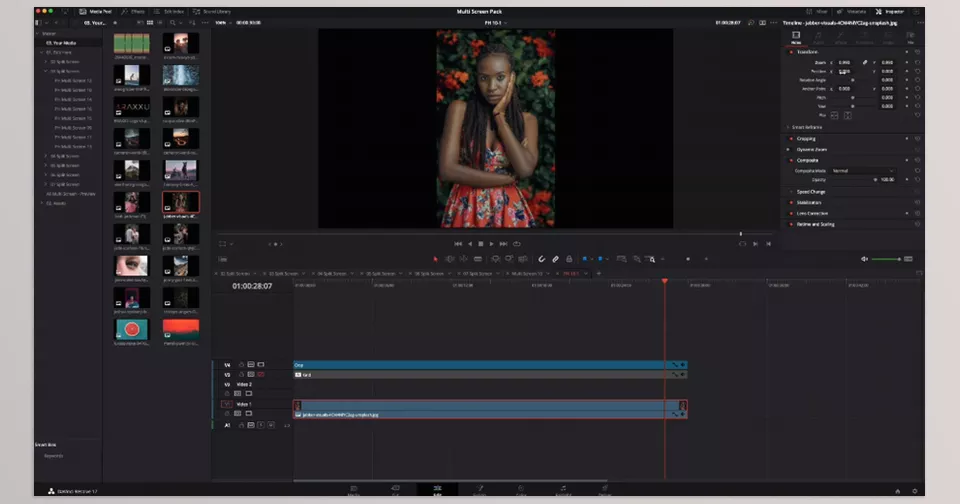Switch to Video tab in Inspector
Image resolution: width=960 pixels, height=504 pixels.
pyautogui.click(x=796, y=37)
